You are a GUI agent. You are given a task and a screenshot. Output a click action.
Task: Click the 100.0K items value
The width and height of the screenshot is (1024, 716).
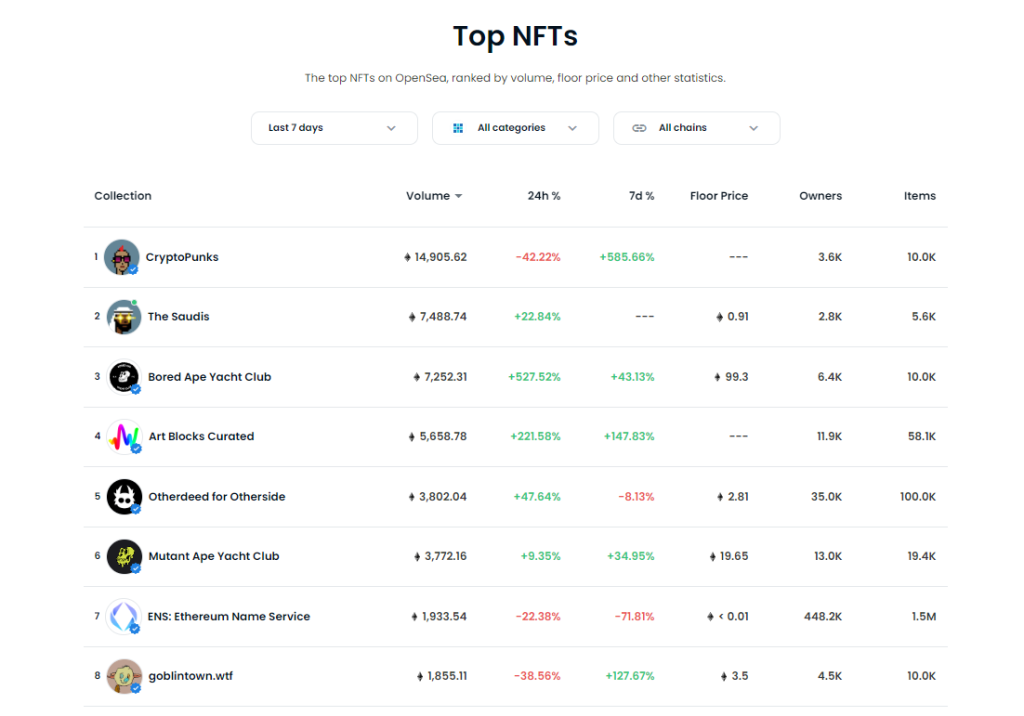pos(918,496)
